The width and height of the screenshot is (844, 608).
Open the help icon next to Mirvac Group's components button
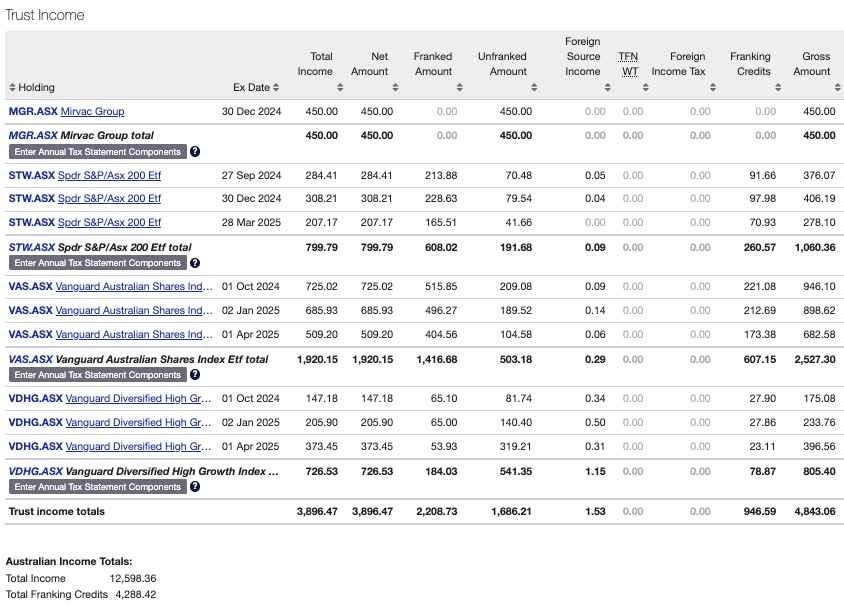click(193, 152)
